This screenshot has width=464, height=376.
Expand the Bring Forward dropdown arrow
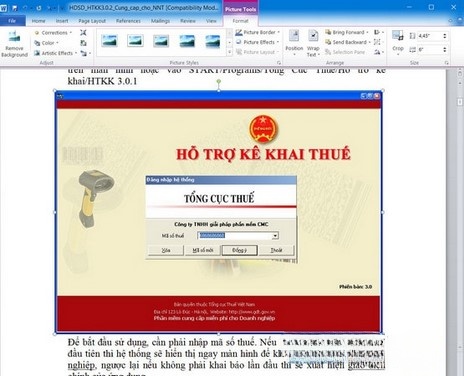point(367,32)
